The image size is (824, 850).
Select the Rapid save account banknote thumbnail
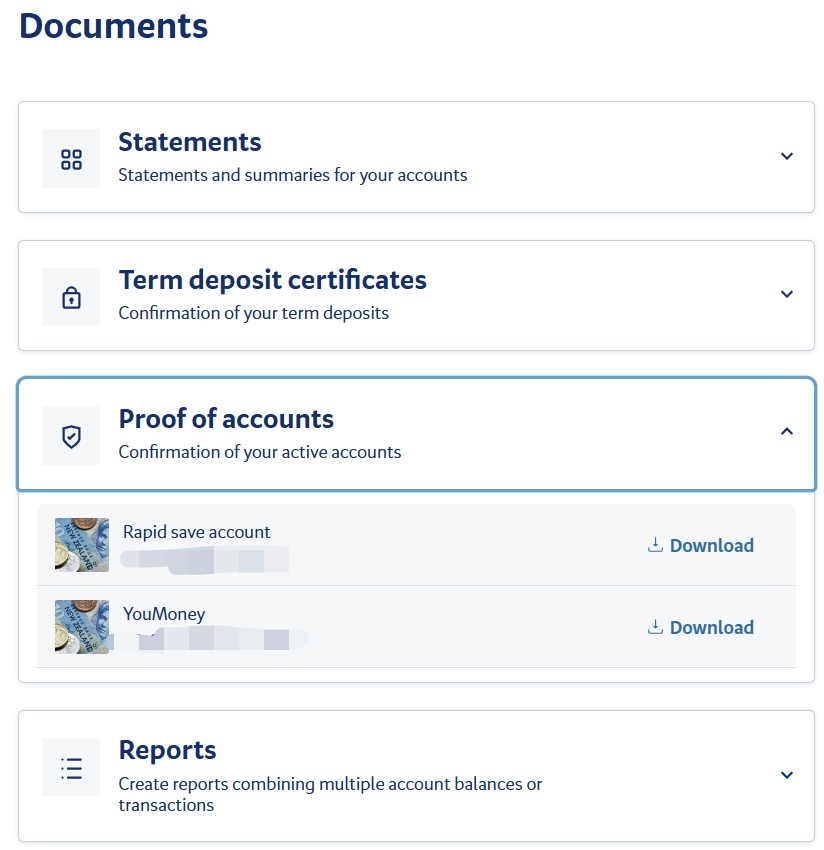click(82, 545)
